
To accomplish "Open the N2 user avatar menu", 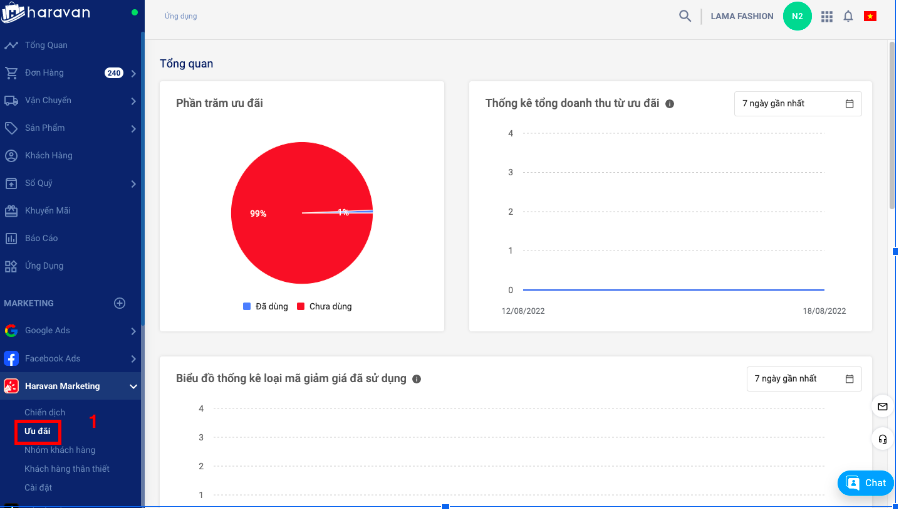I will pyautogui.click(x=797, y=16).
